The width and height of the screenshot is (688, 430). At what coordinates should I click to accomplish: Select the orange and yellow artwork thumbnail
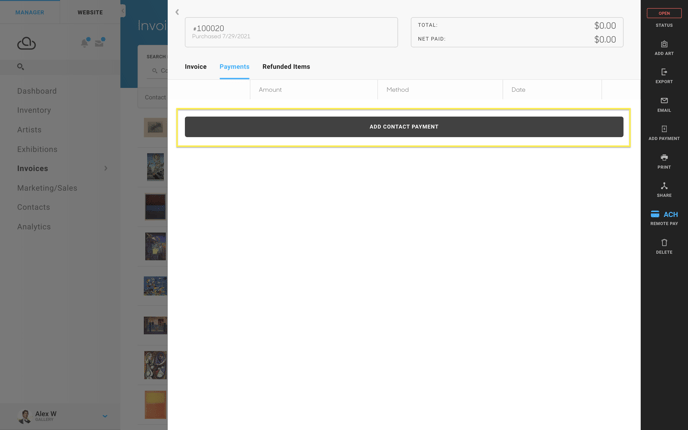coord(155,405)
